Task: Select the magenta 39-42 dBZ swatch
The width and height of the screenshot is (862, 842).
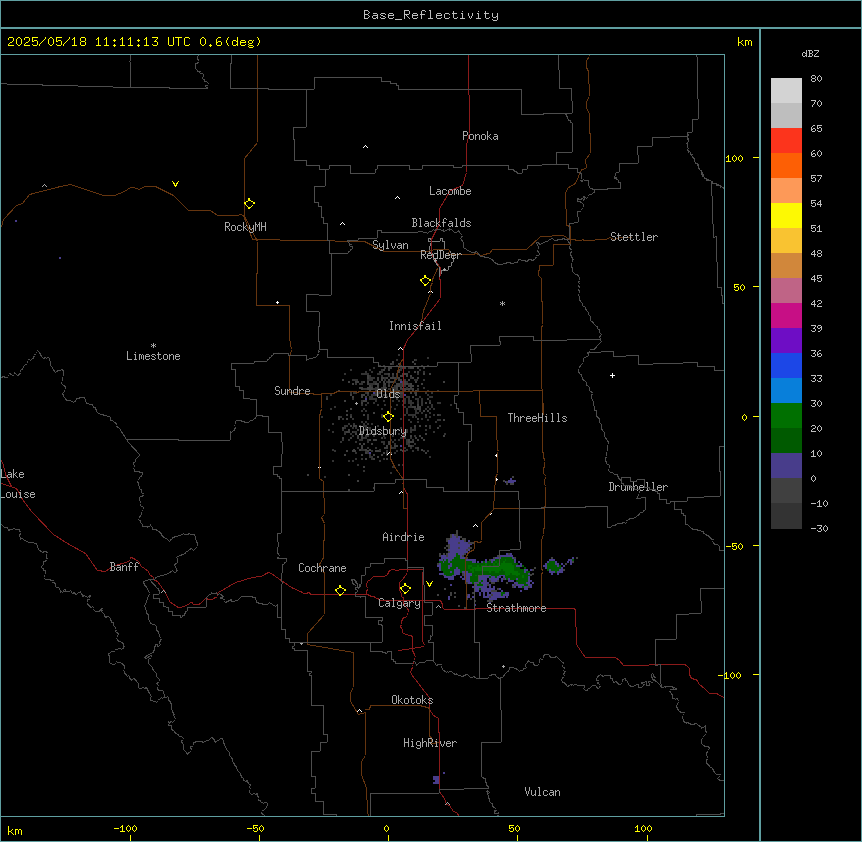Action: point(786,315)
